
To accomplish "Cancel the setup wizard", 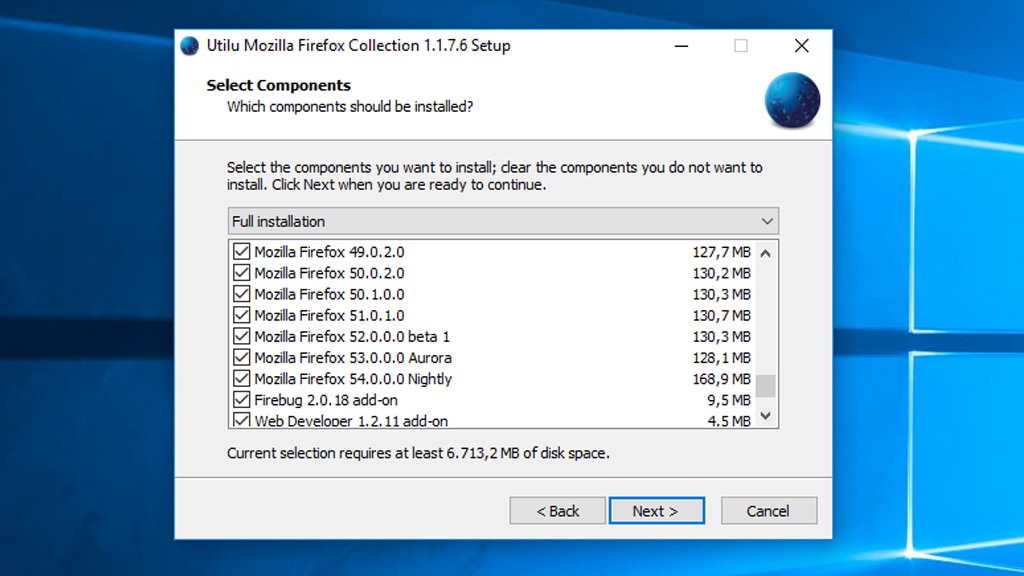I will click(x=769, y=511).
